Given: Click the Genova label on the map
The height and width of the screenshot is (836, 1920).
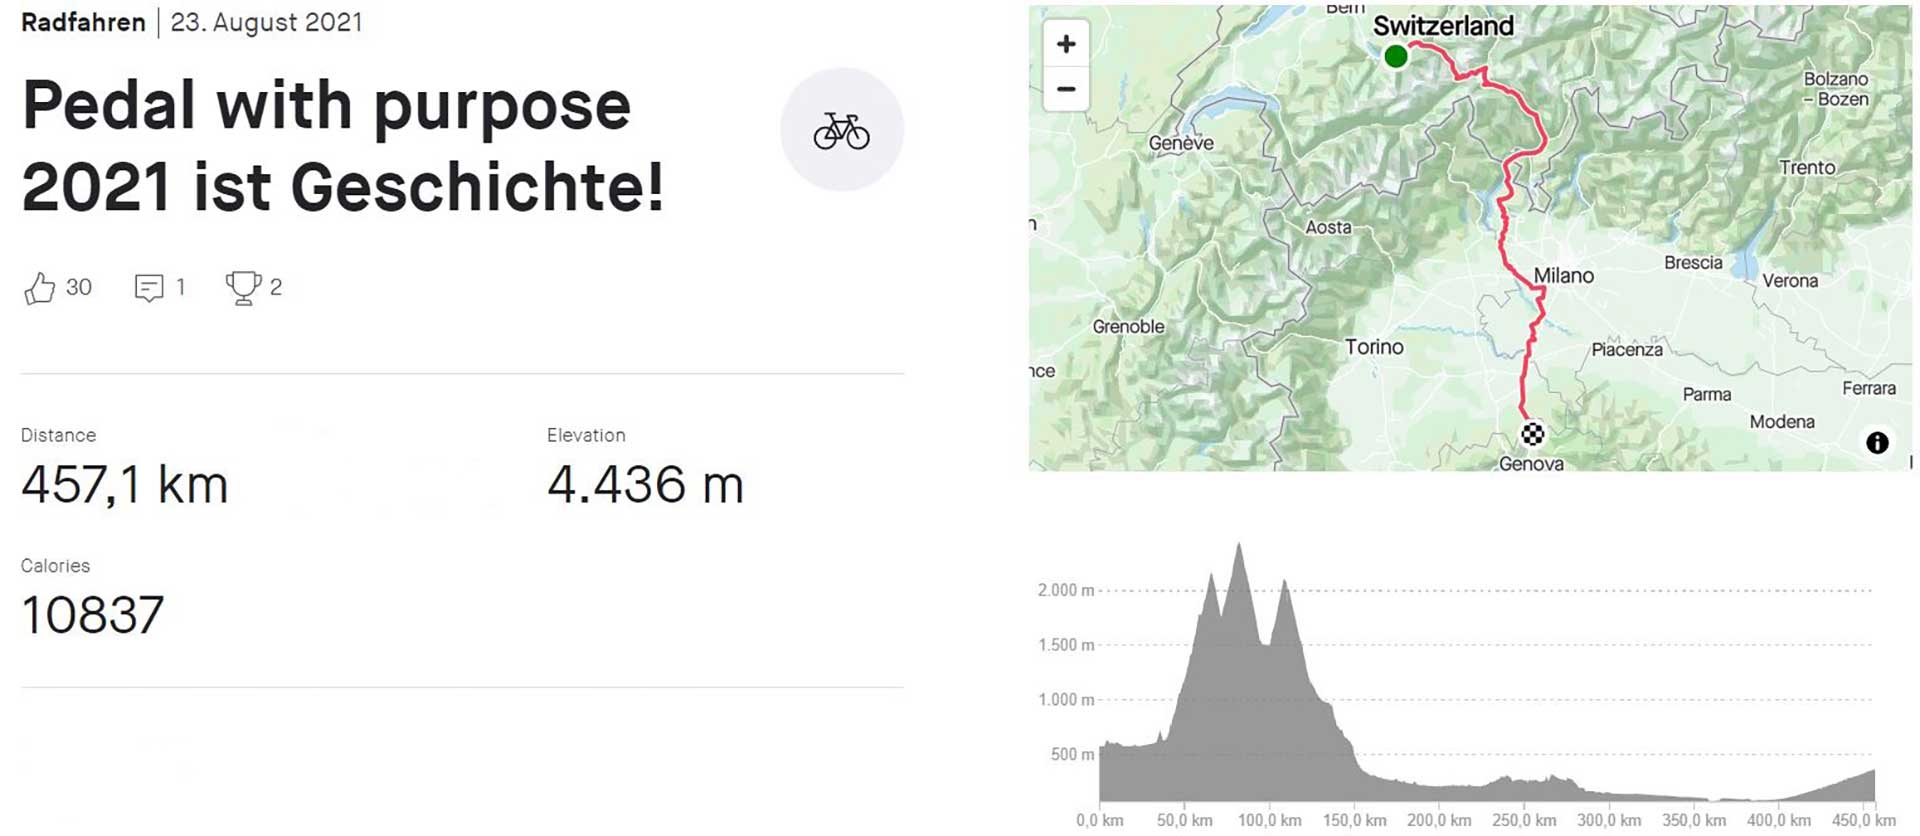Looking at the screenshot, I should 1531,464.
